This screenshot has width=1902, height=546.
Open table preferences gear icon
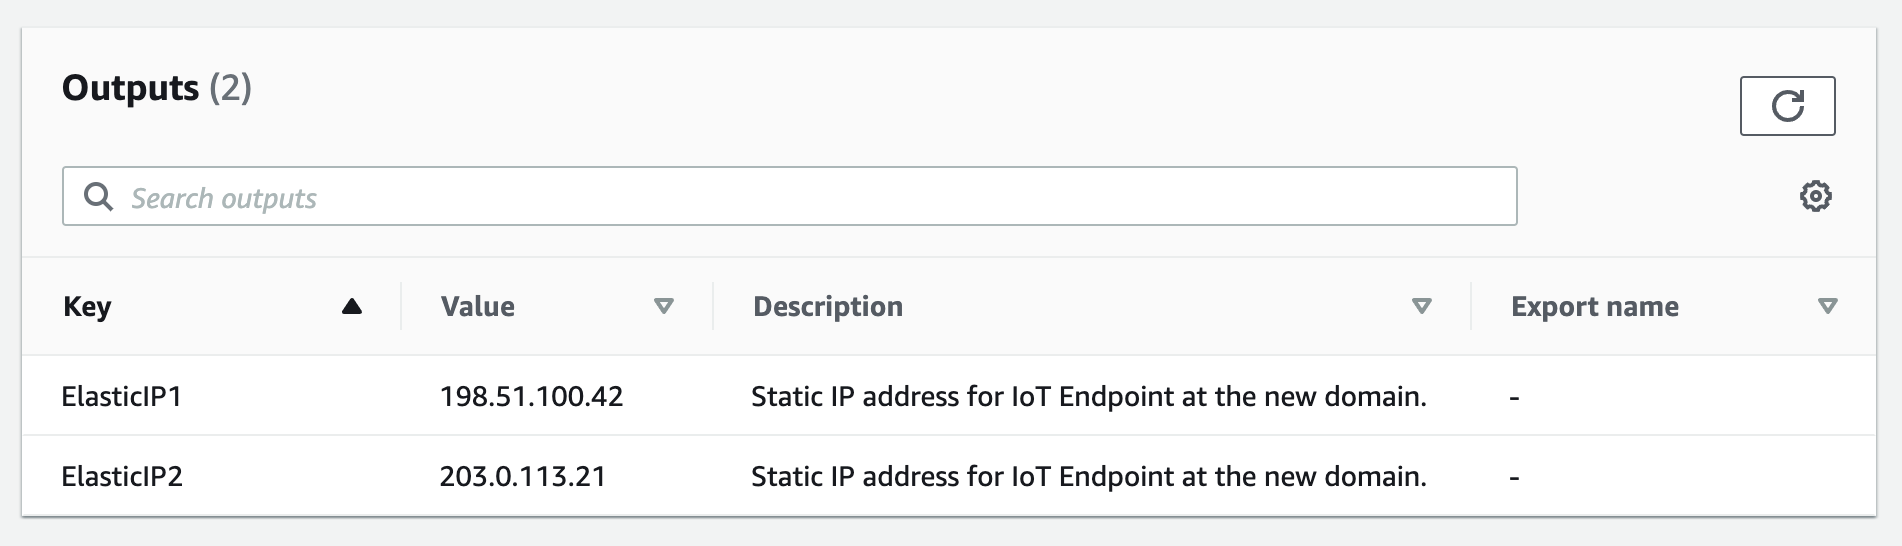coord(1815,196)
